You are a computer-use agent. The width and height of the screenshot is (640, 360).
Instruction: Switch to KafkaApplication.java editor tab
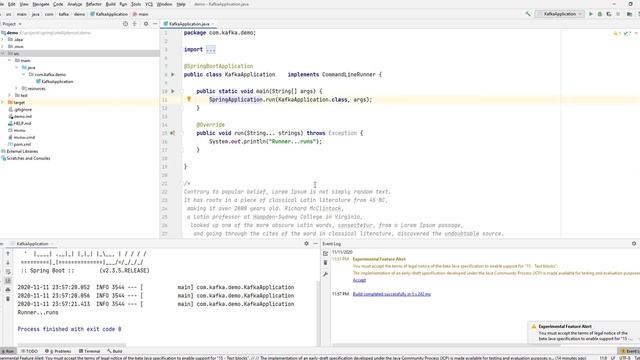pos(189,24)
